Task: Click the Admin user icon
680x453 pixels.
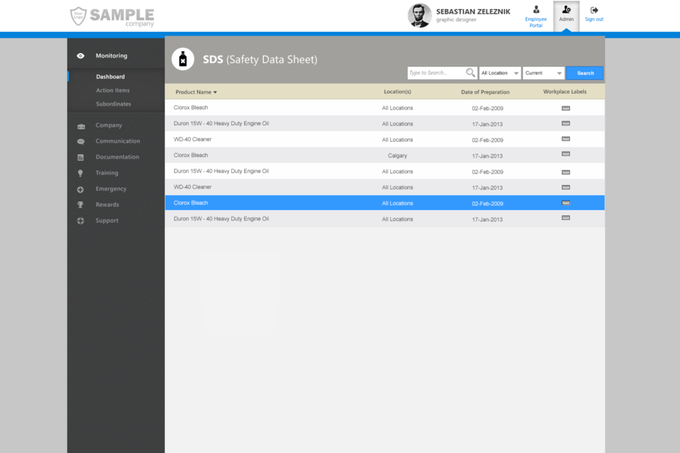Action: pos(566,9)
